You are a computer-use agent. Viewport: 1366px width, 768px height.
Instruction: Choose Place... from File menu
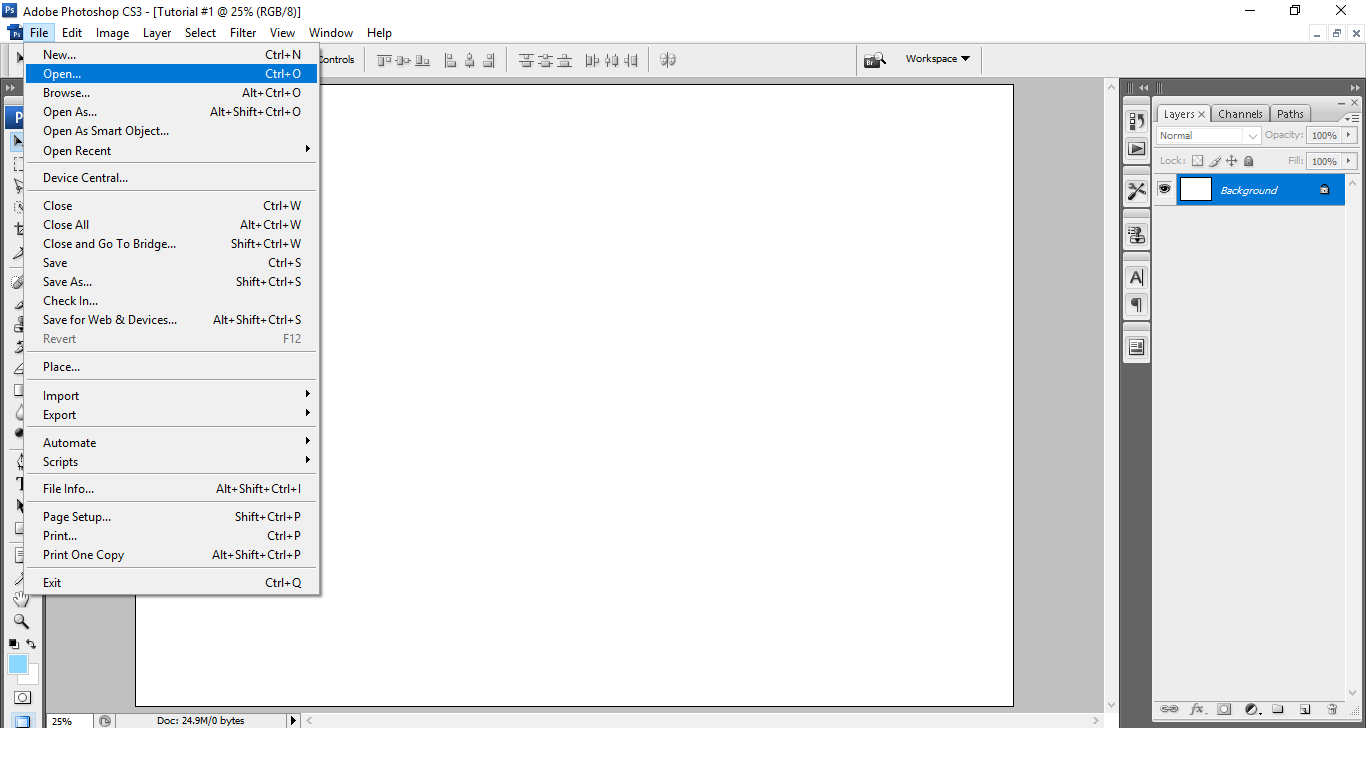click(x=171, y=367)
